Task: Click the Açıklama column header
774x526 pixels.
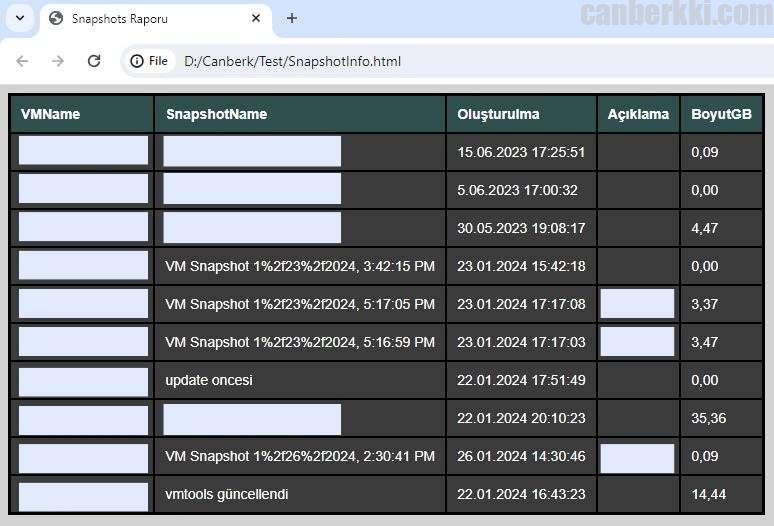Action: (x=638, y=114)
